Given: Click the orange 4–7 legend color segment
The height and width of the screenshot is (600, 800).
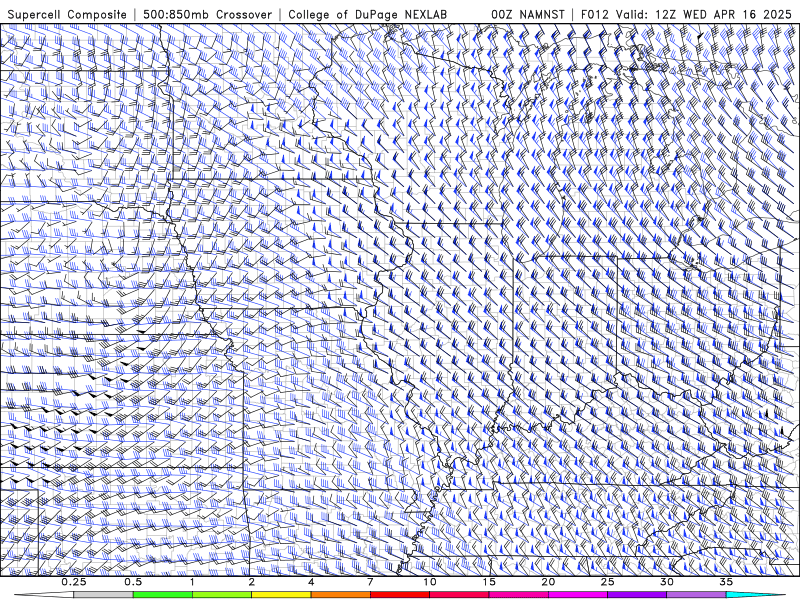Looking at the screenshot, I should click(340, 595).
